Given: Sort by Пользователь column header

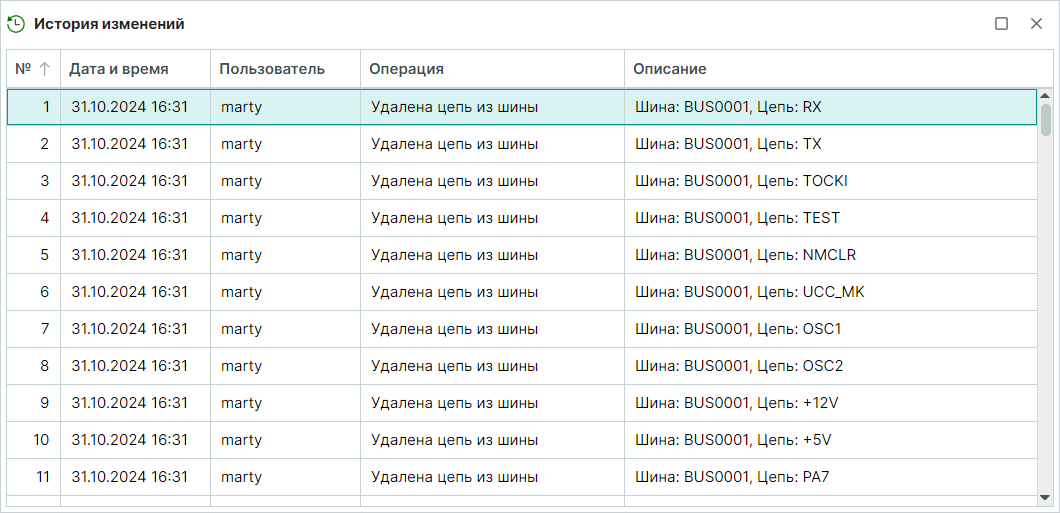Looking at the screenshot, I should tap(272, 69).
